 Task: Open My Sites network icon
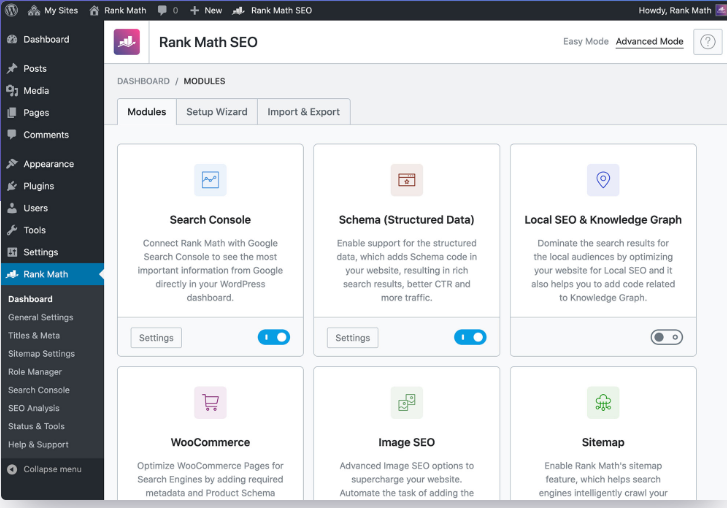pyautogui.click(x=34, y=10)
